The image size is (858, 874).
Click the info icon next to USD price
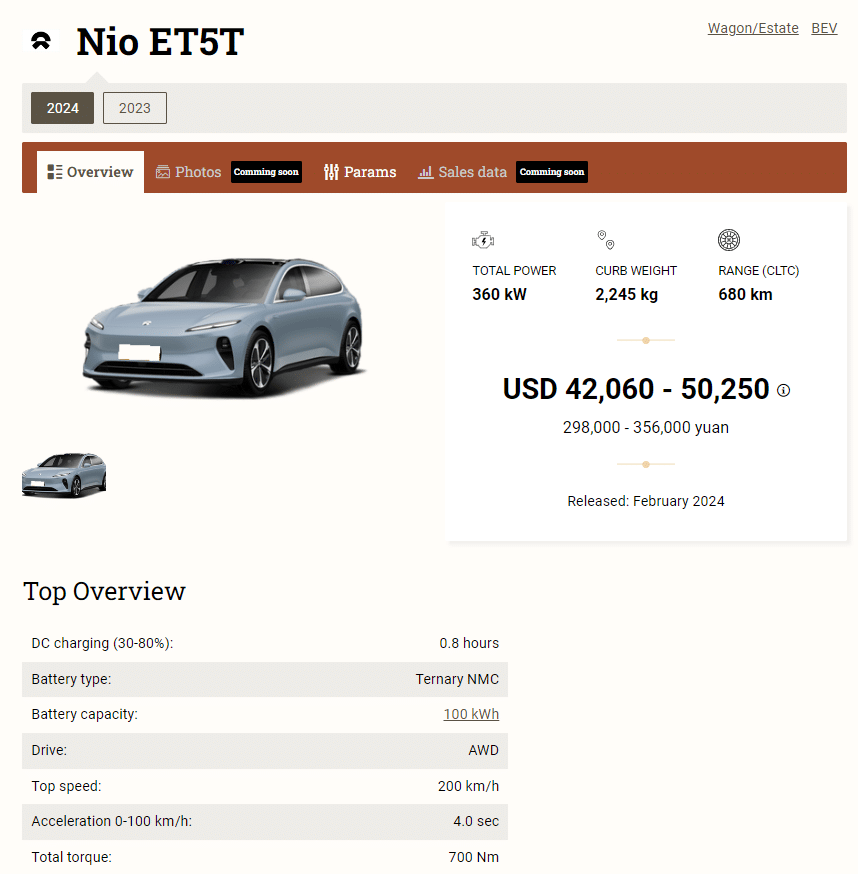coord(783,390)
